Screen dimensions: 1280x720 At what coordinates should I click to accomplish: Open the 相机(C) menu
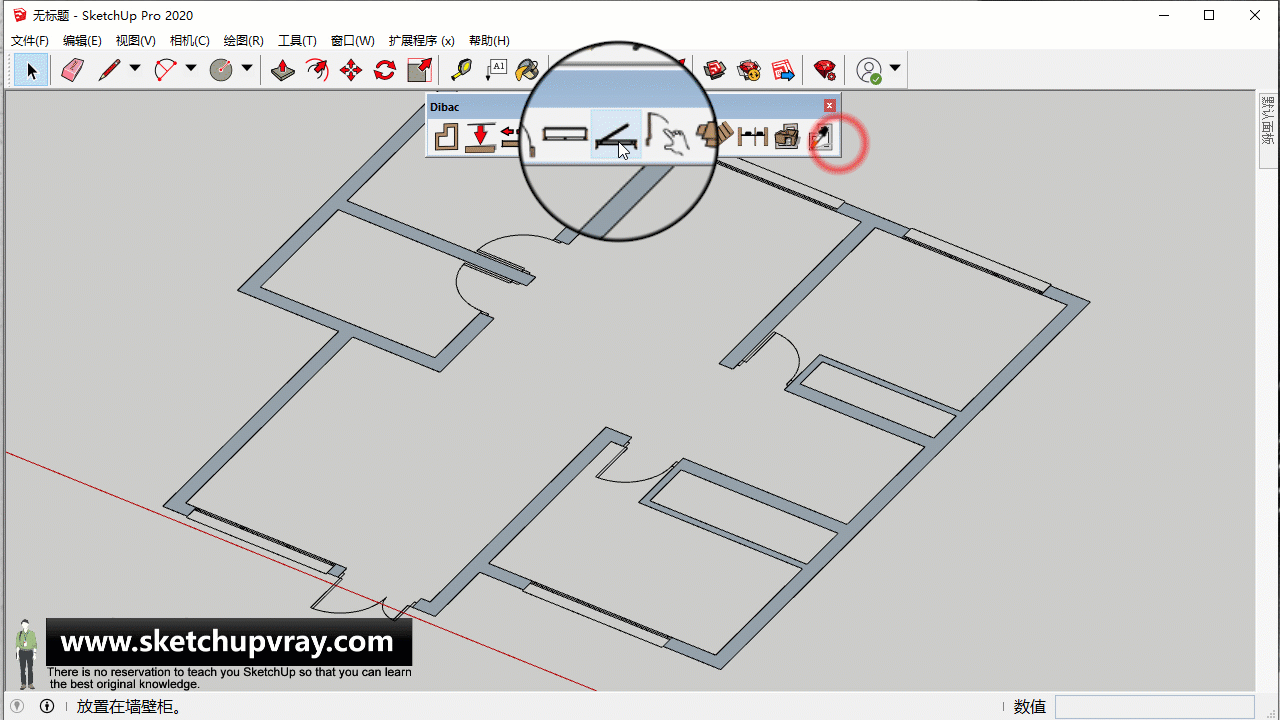(189, 41)
